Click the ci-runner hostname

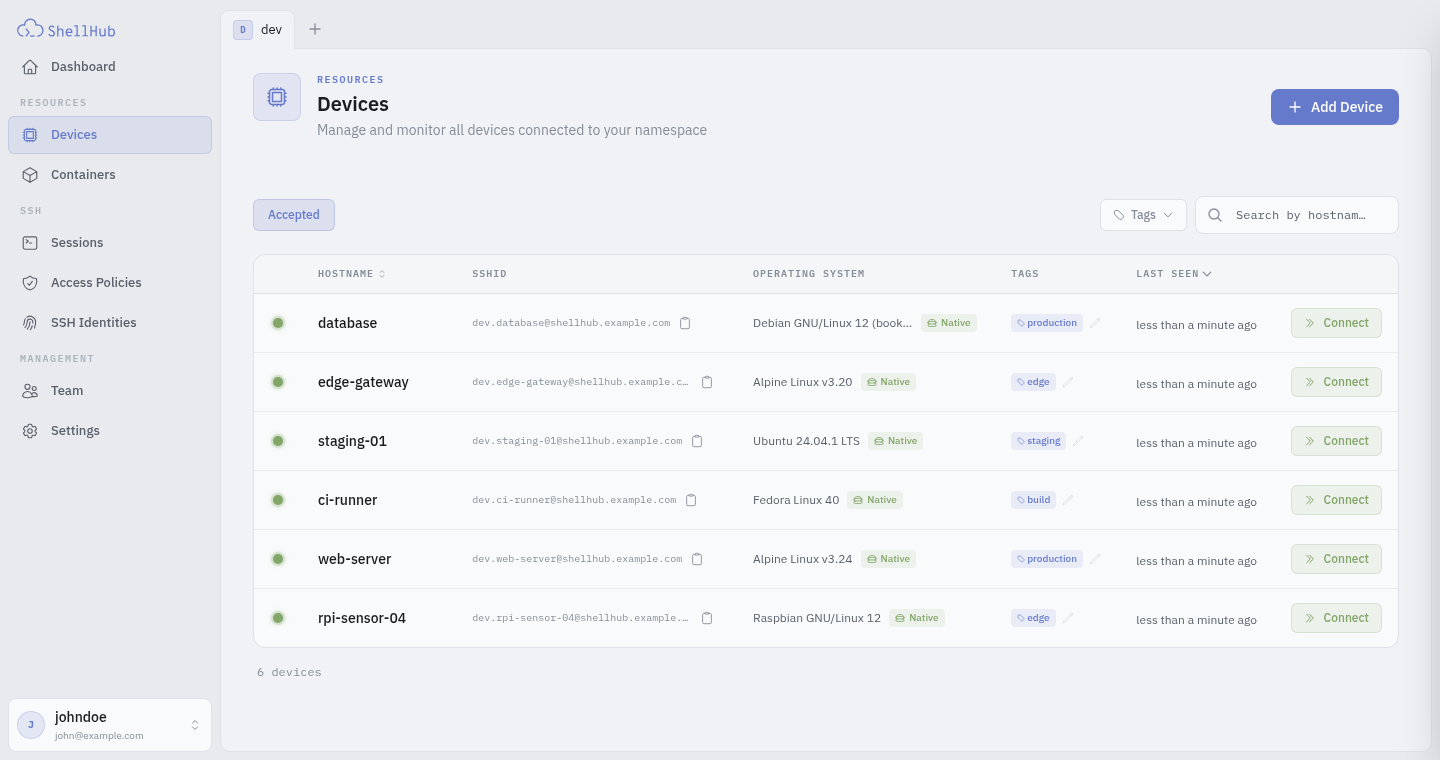click(x=347, y=500)
